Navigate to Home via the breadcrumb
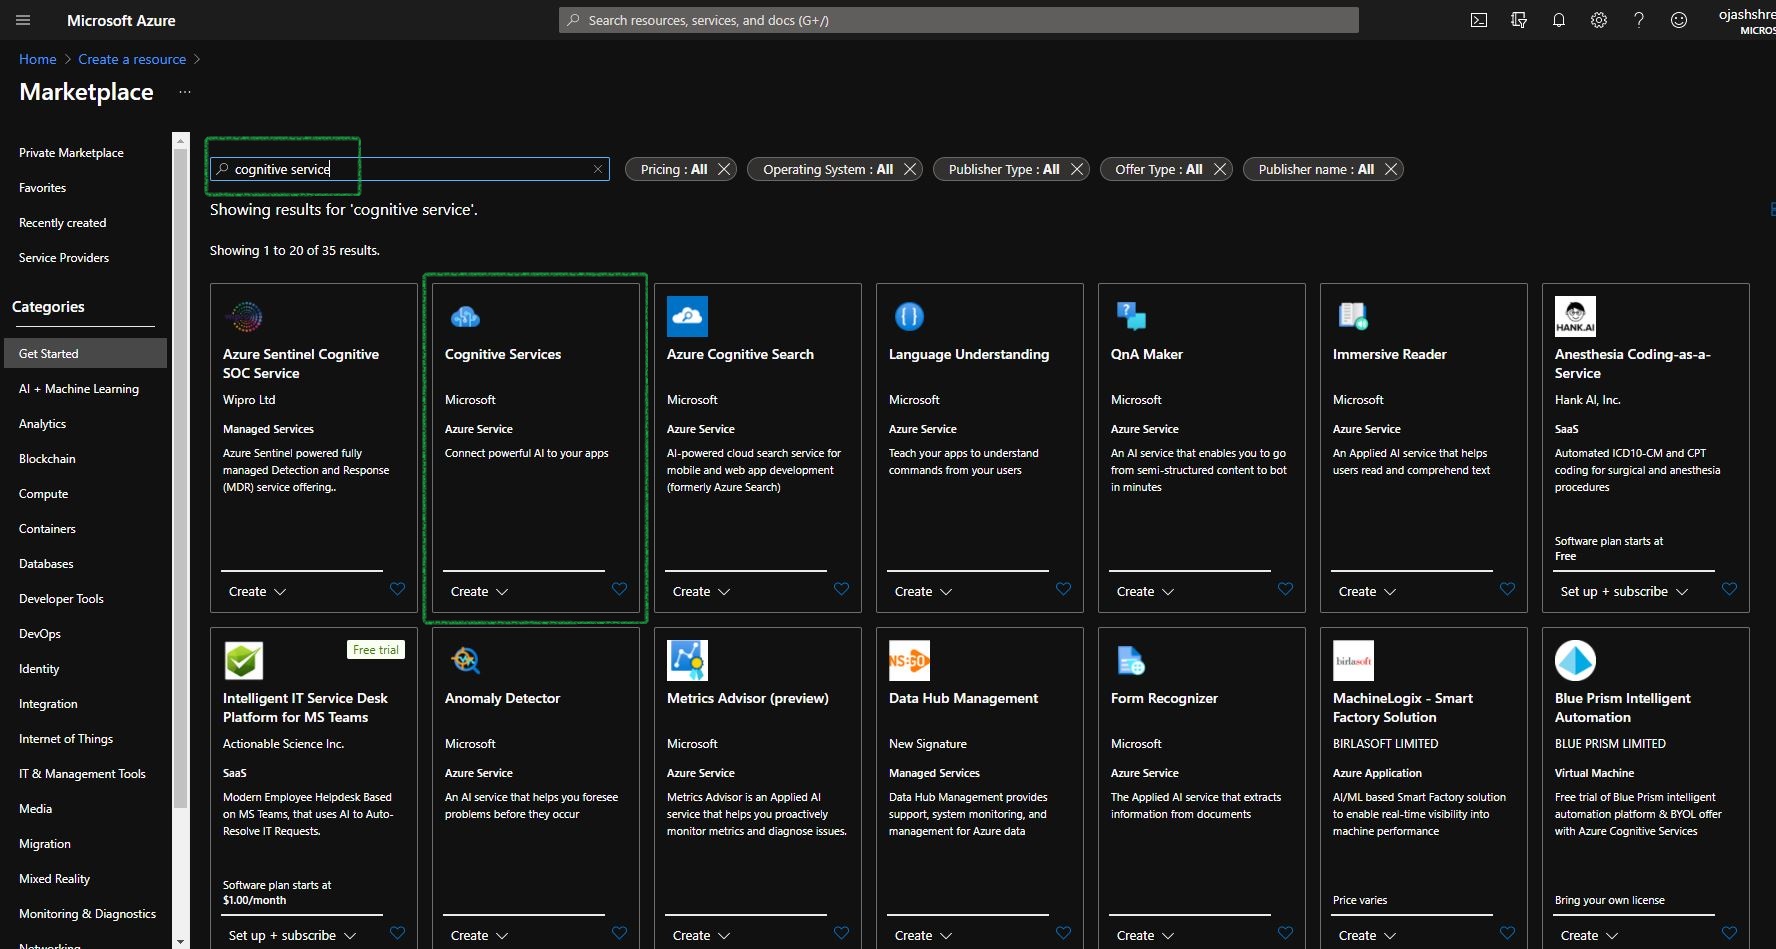This screenshot has width=1776, height=949. click(x=37, y=59)
